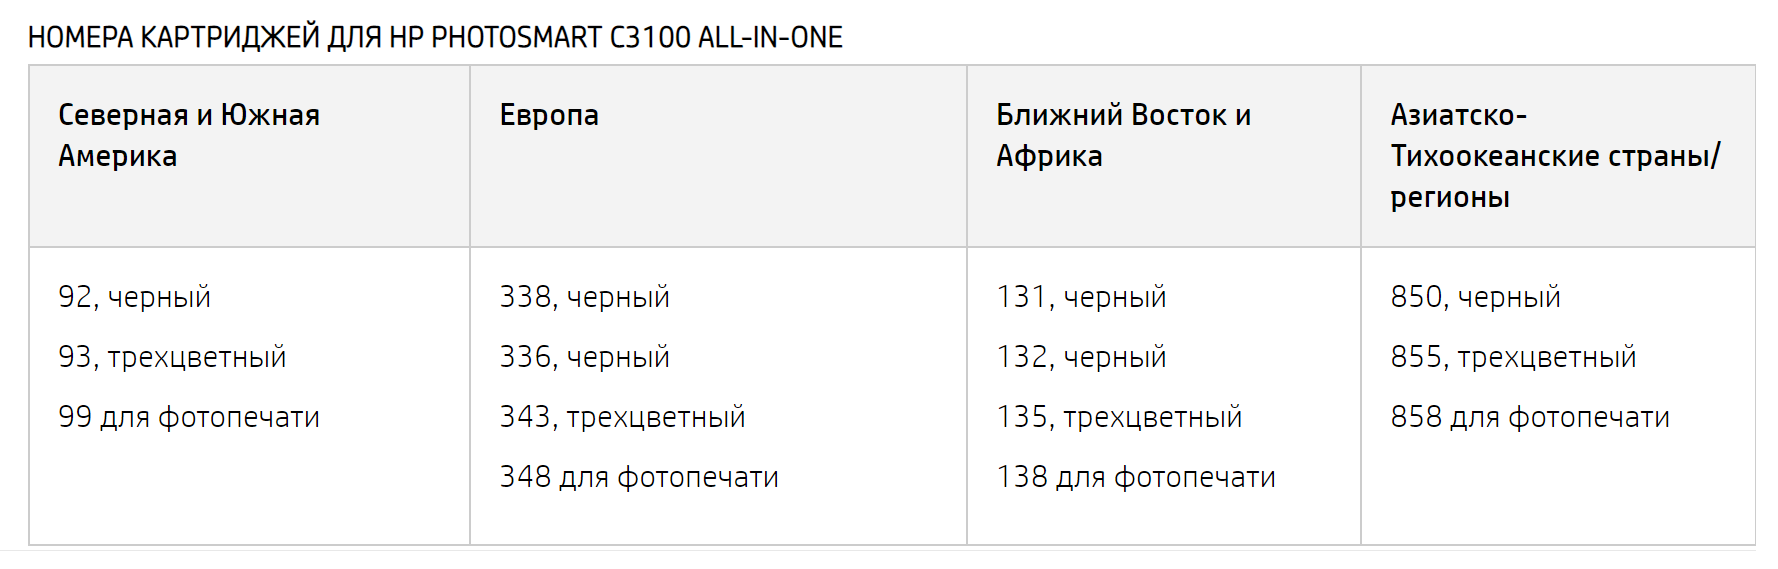Click the word 'Африка' in the header
Image resolution: width=1778 pixels, height=569 pixels.
(x=1049, y=157)
